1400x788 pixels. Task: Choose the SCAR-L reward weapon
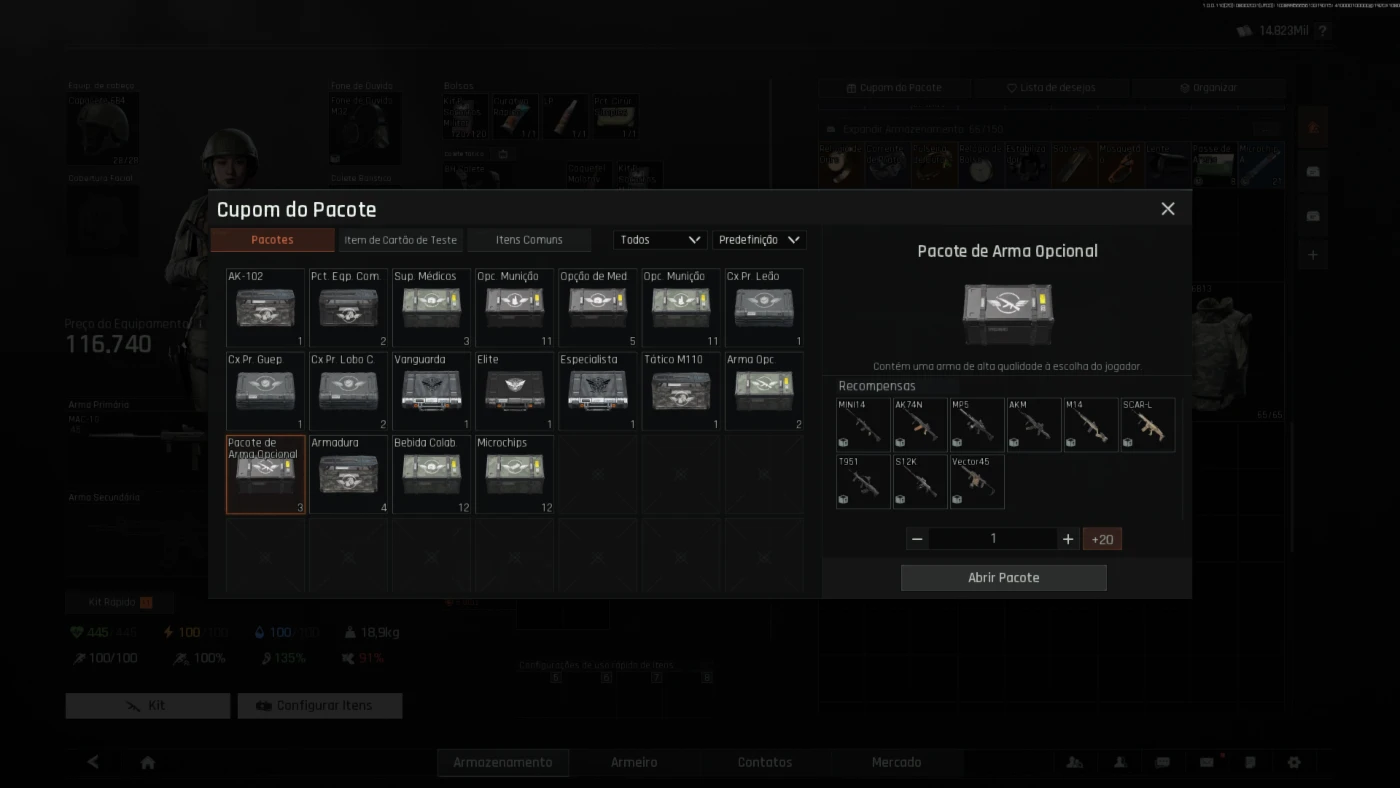coord(1148,425)
